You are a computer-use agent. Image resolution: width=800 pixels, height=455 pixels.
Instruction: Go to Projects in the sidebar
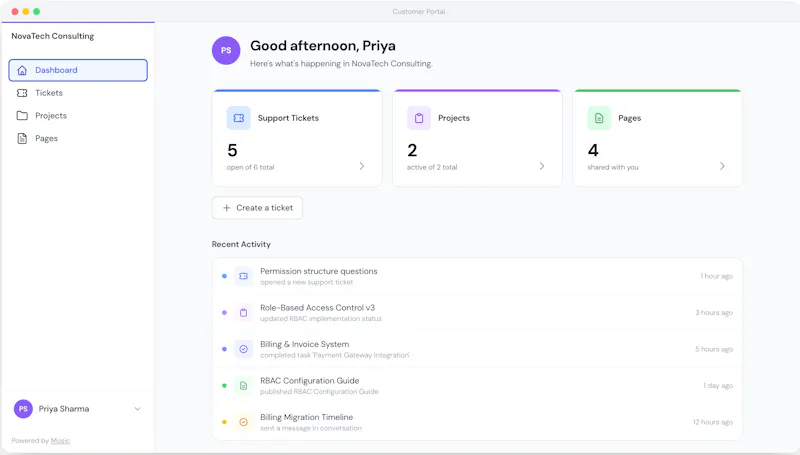78,116
